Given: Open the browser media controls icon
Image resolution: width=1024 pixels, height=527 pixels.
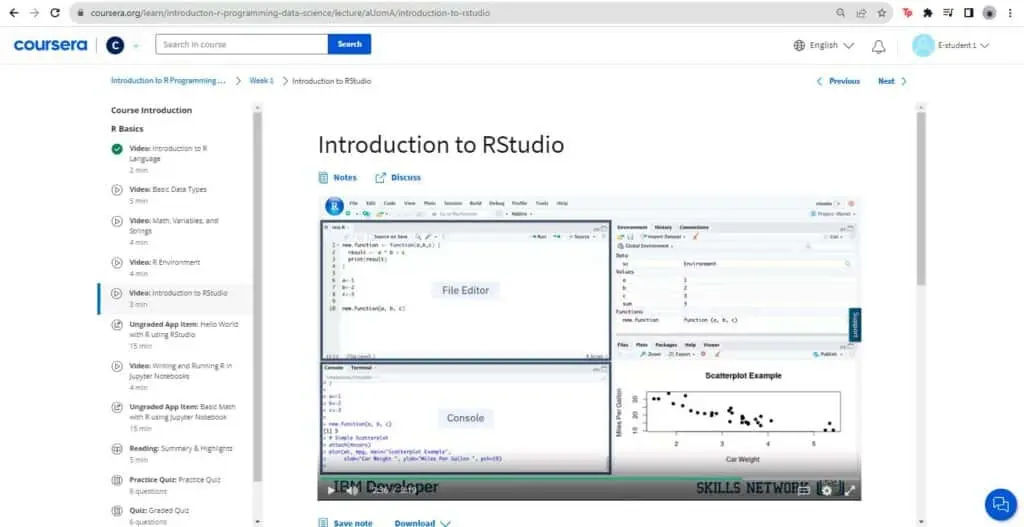Looking at the screenshot, I should (x=948, y=12).
